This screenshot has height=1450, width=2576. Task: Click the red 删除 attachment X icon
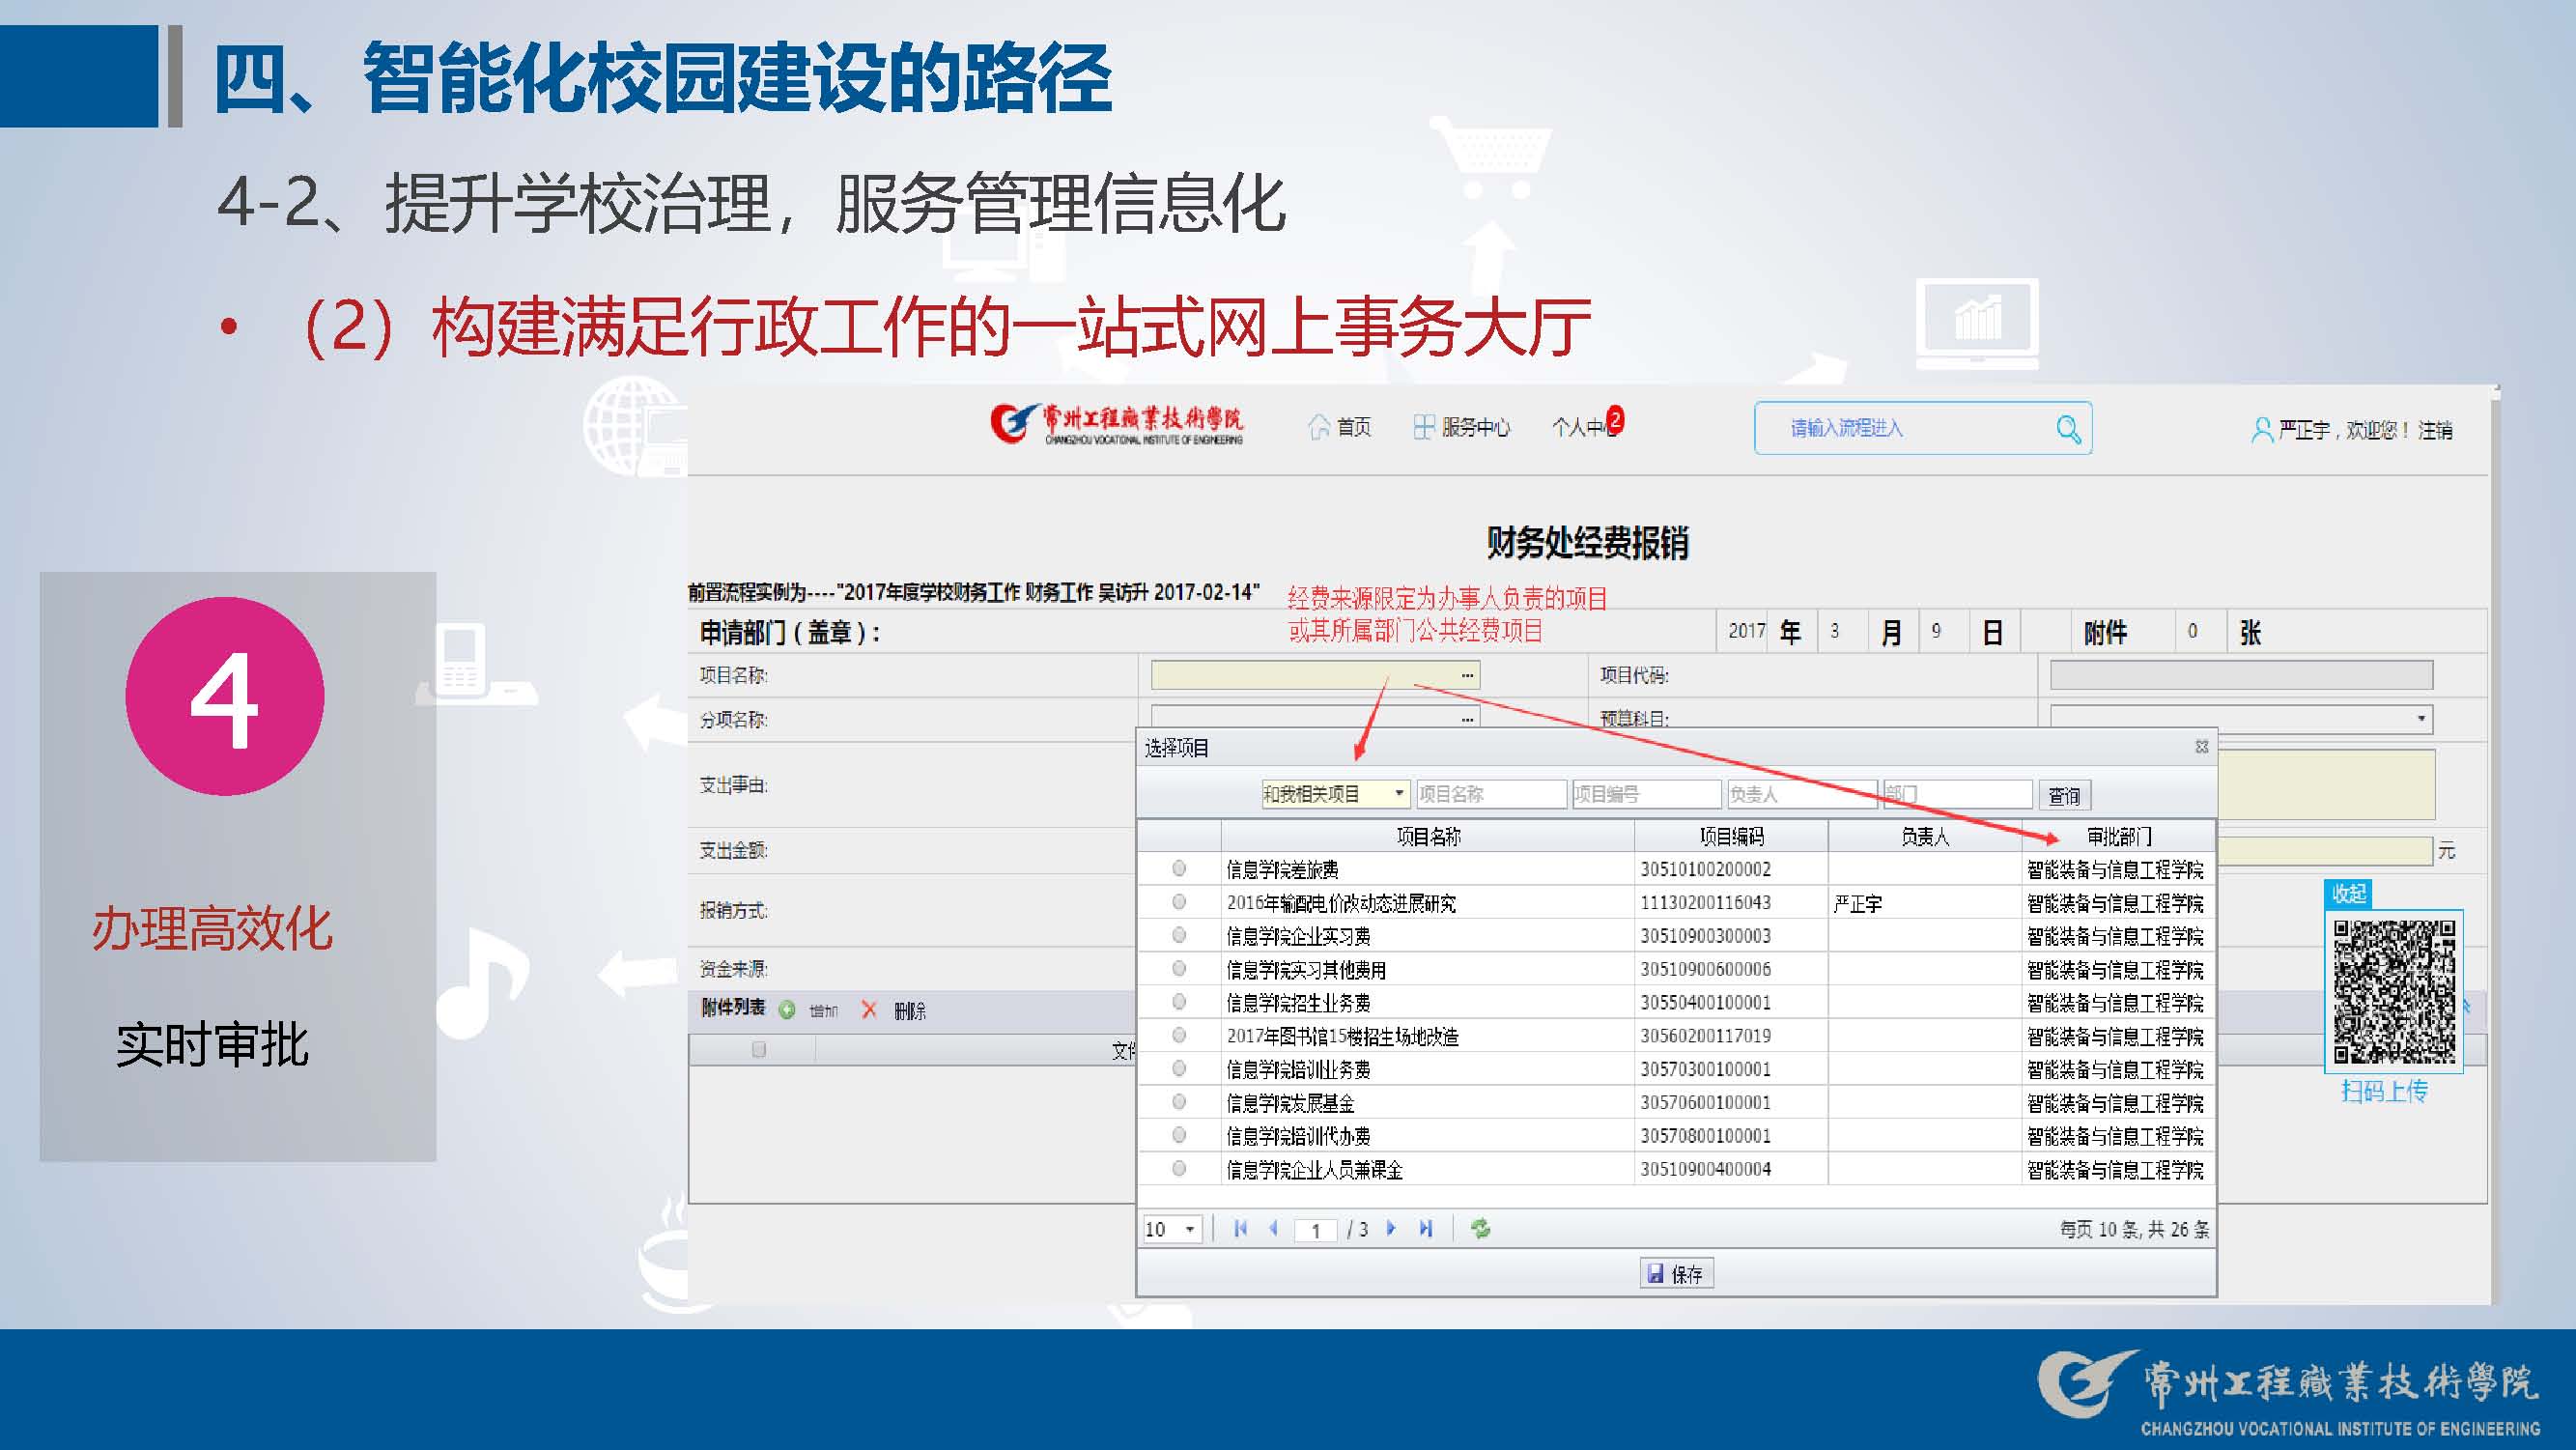point(869,1010)
